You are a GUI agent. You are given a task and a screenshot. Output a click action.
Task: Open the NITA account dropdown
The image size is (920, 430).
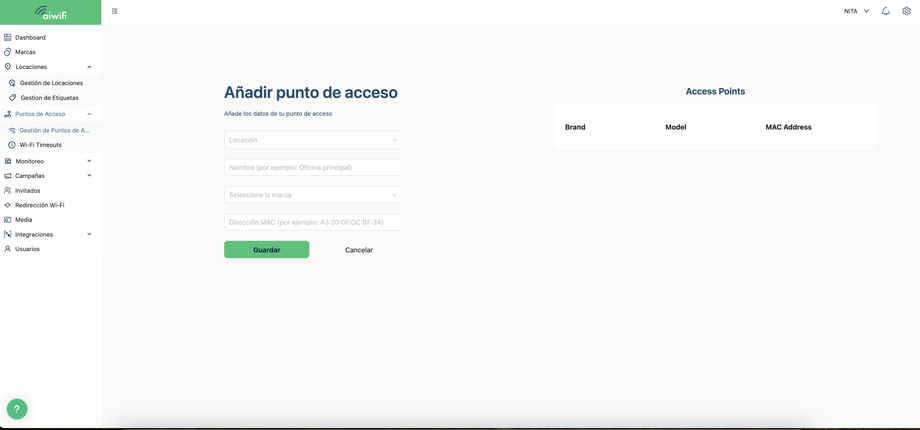click(x=857, y=11)
